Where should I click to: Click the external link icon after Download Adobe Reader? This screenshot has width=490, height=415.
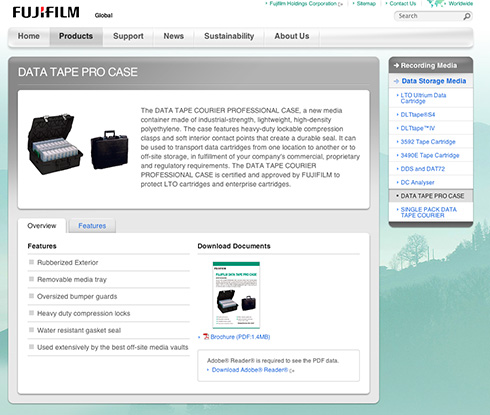[292, 371]
